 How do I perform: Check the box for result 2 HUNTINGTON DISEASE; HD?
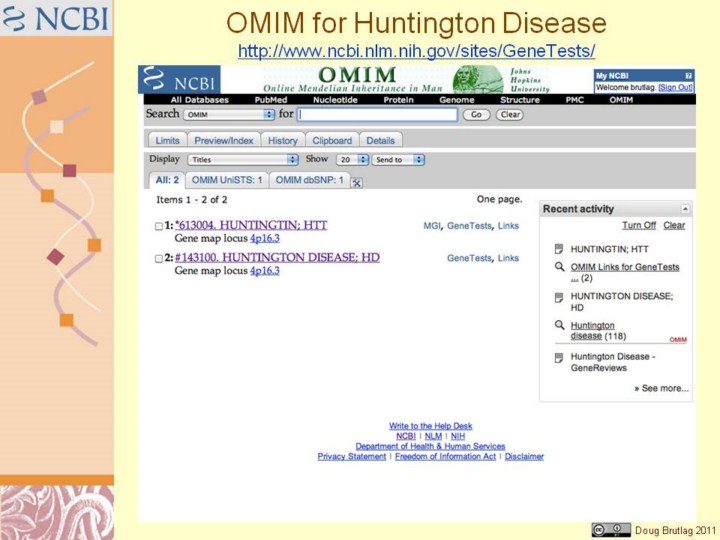coord(158,259)
